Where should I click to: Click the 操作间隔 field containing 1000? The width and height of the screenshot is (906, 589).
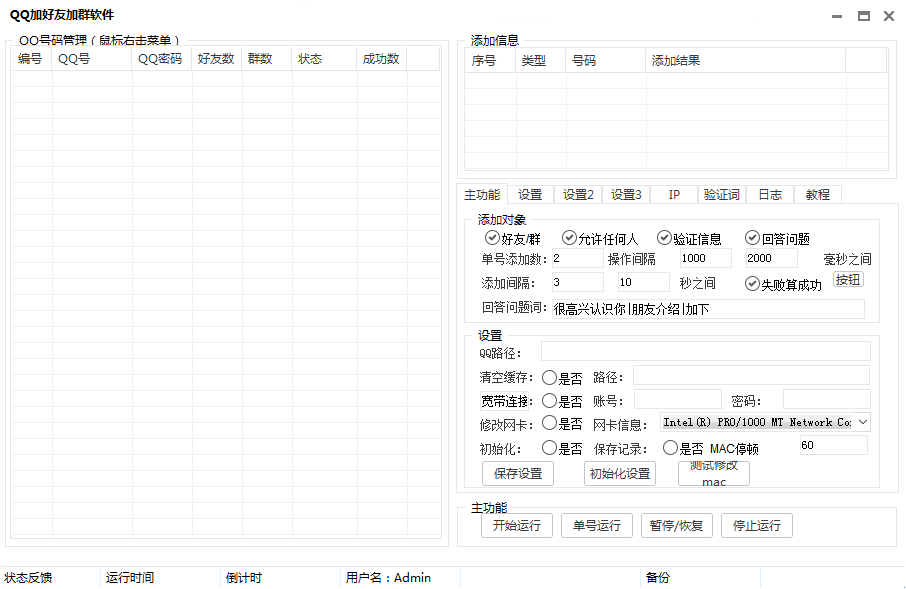pos(706,258)
